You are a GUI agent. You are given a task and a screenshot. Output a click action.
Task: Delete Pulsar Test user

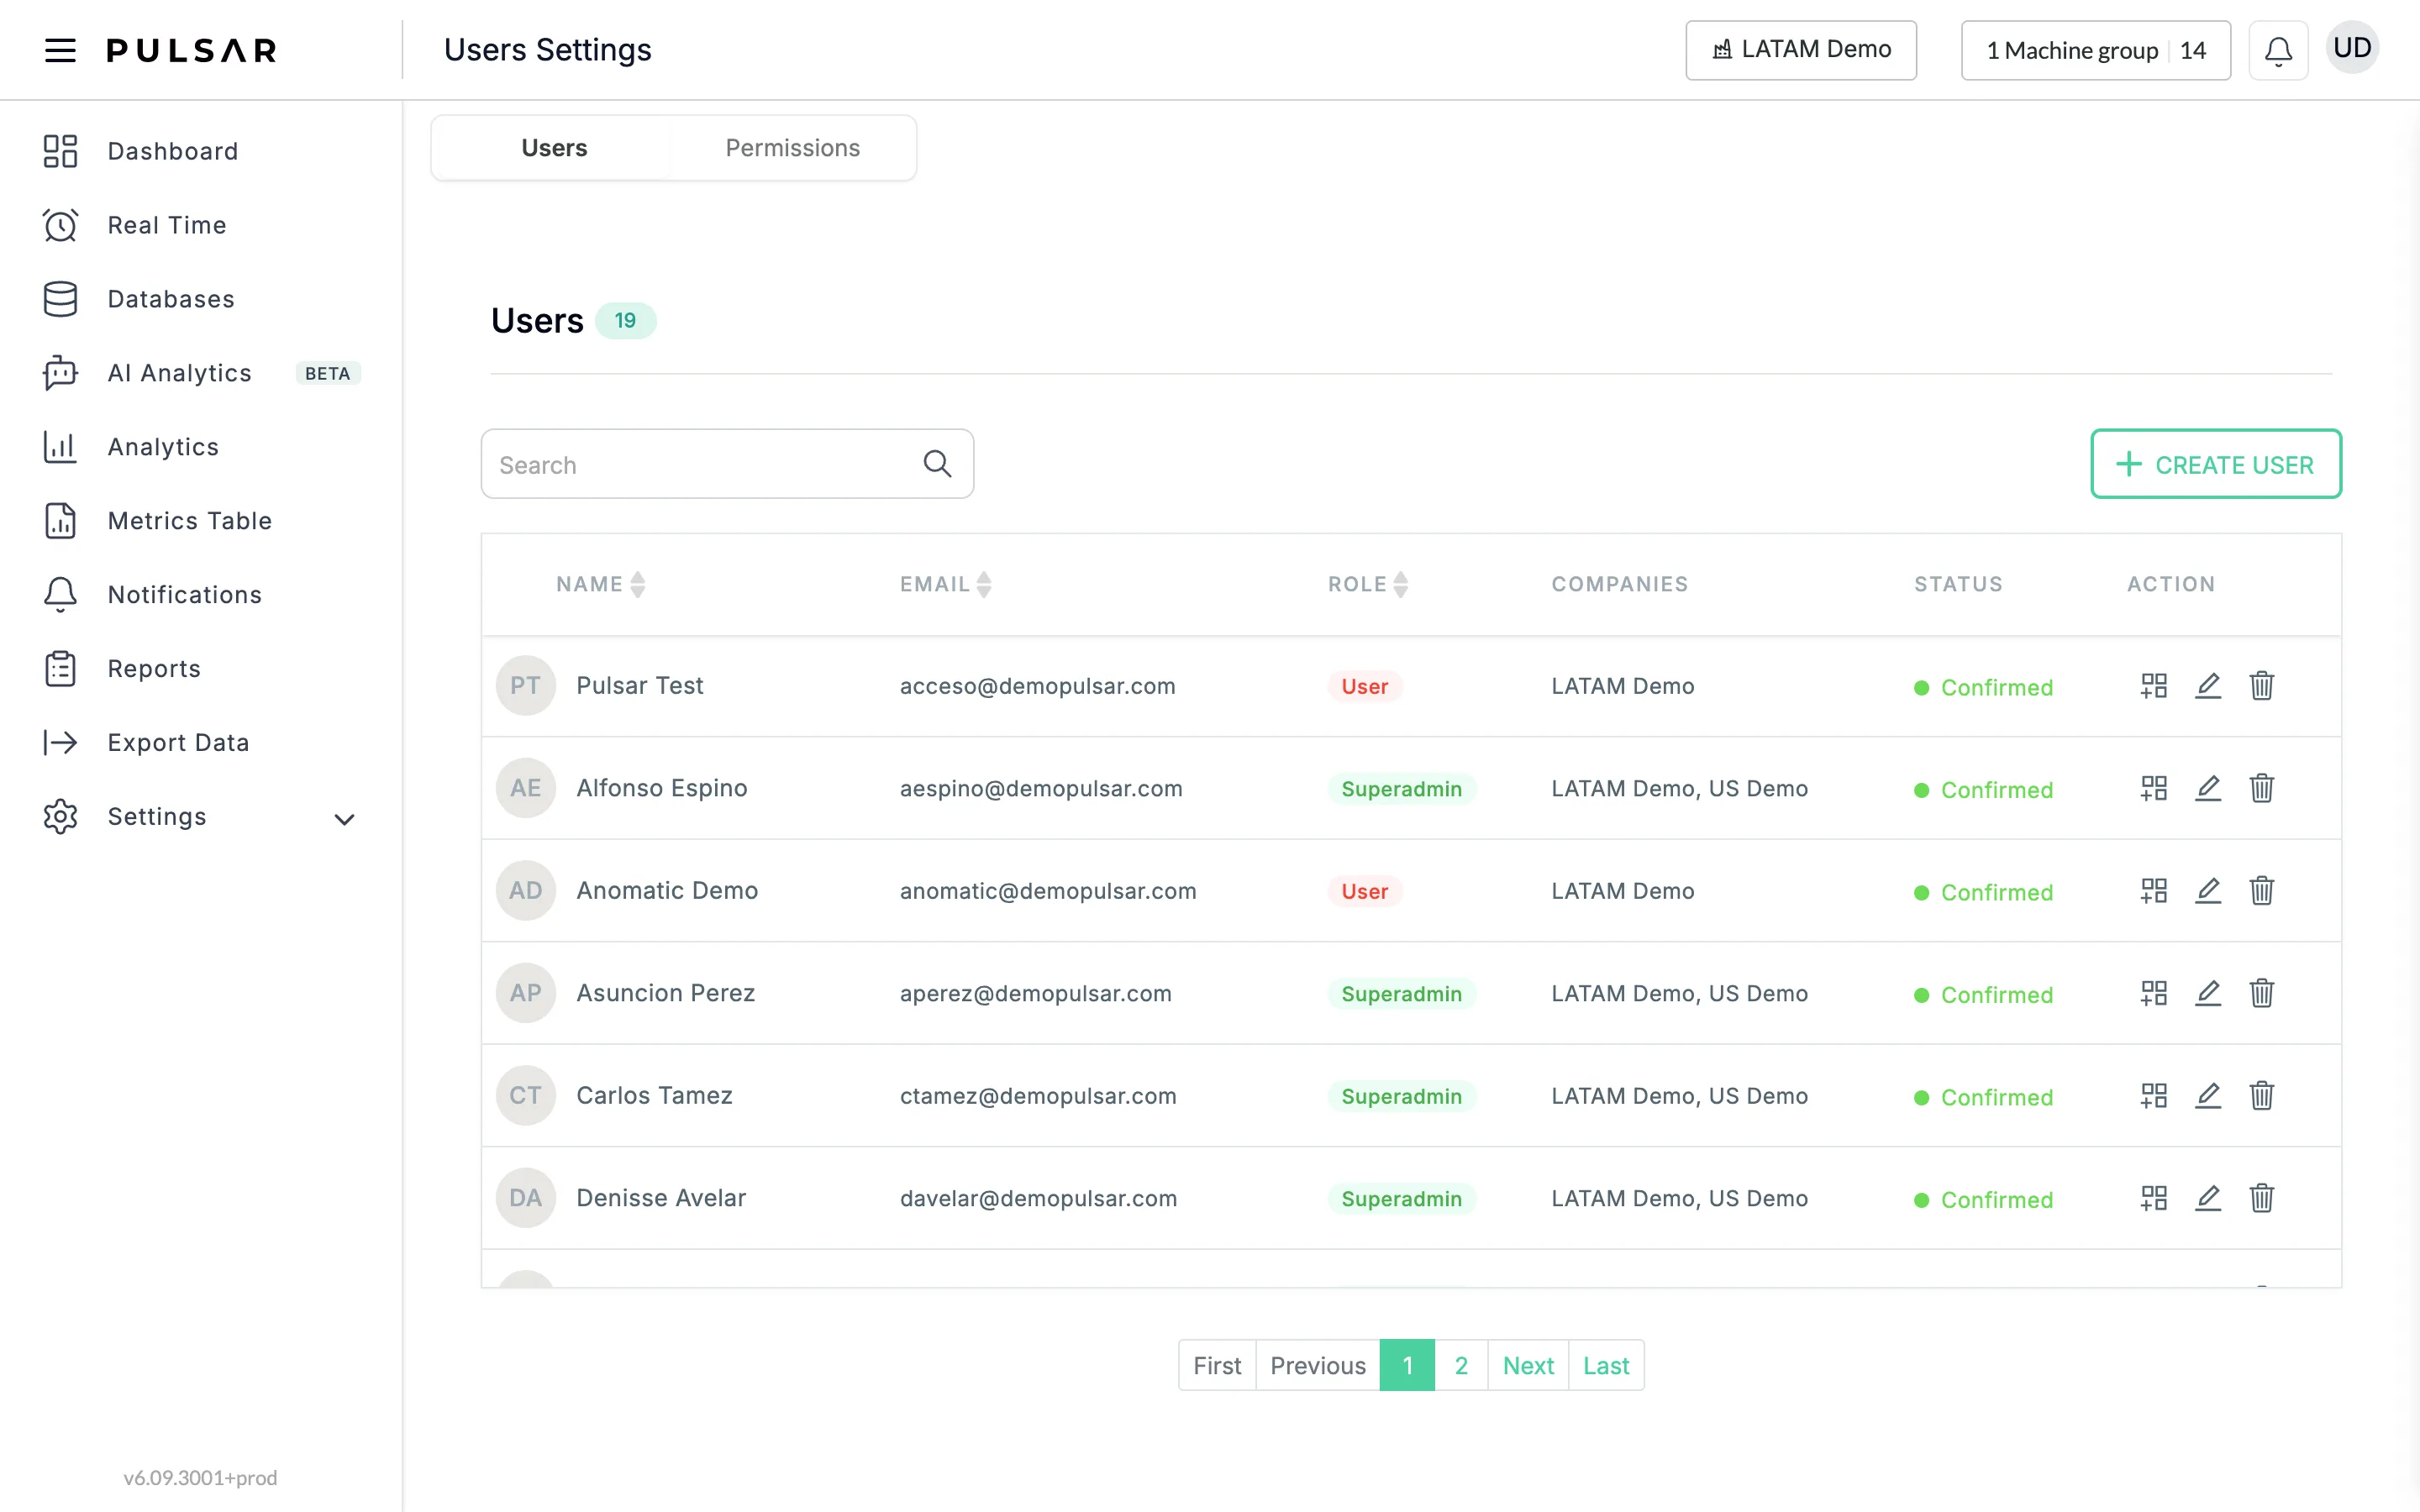pos(2262,686)
